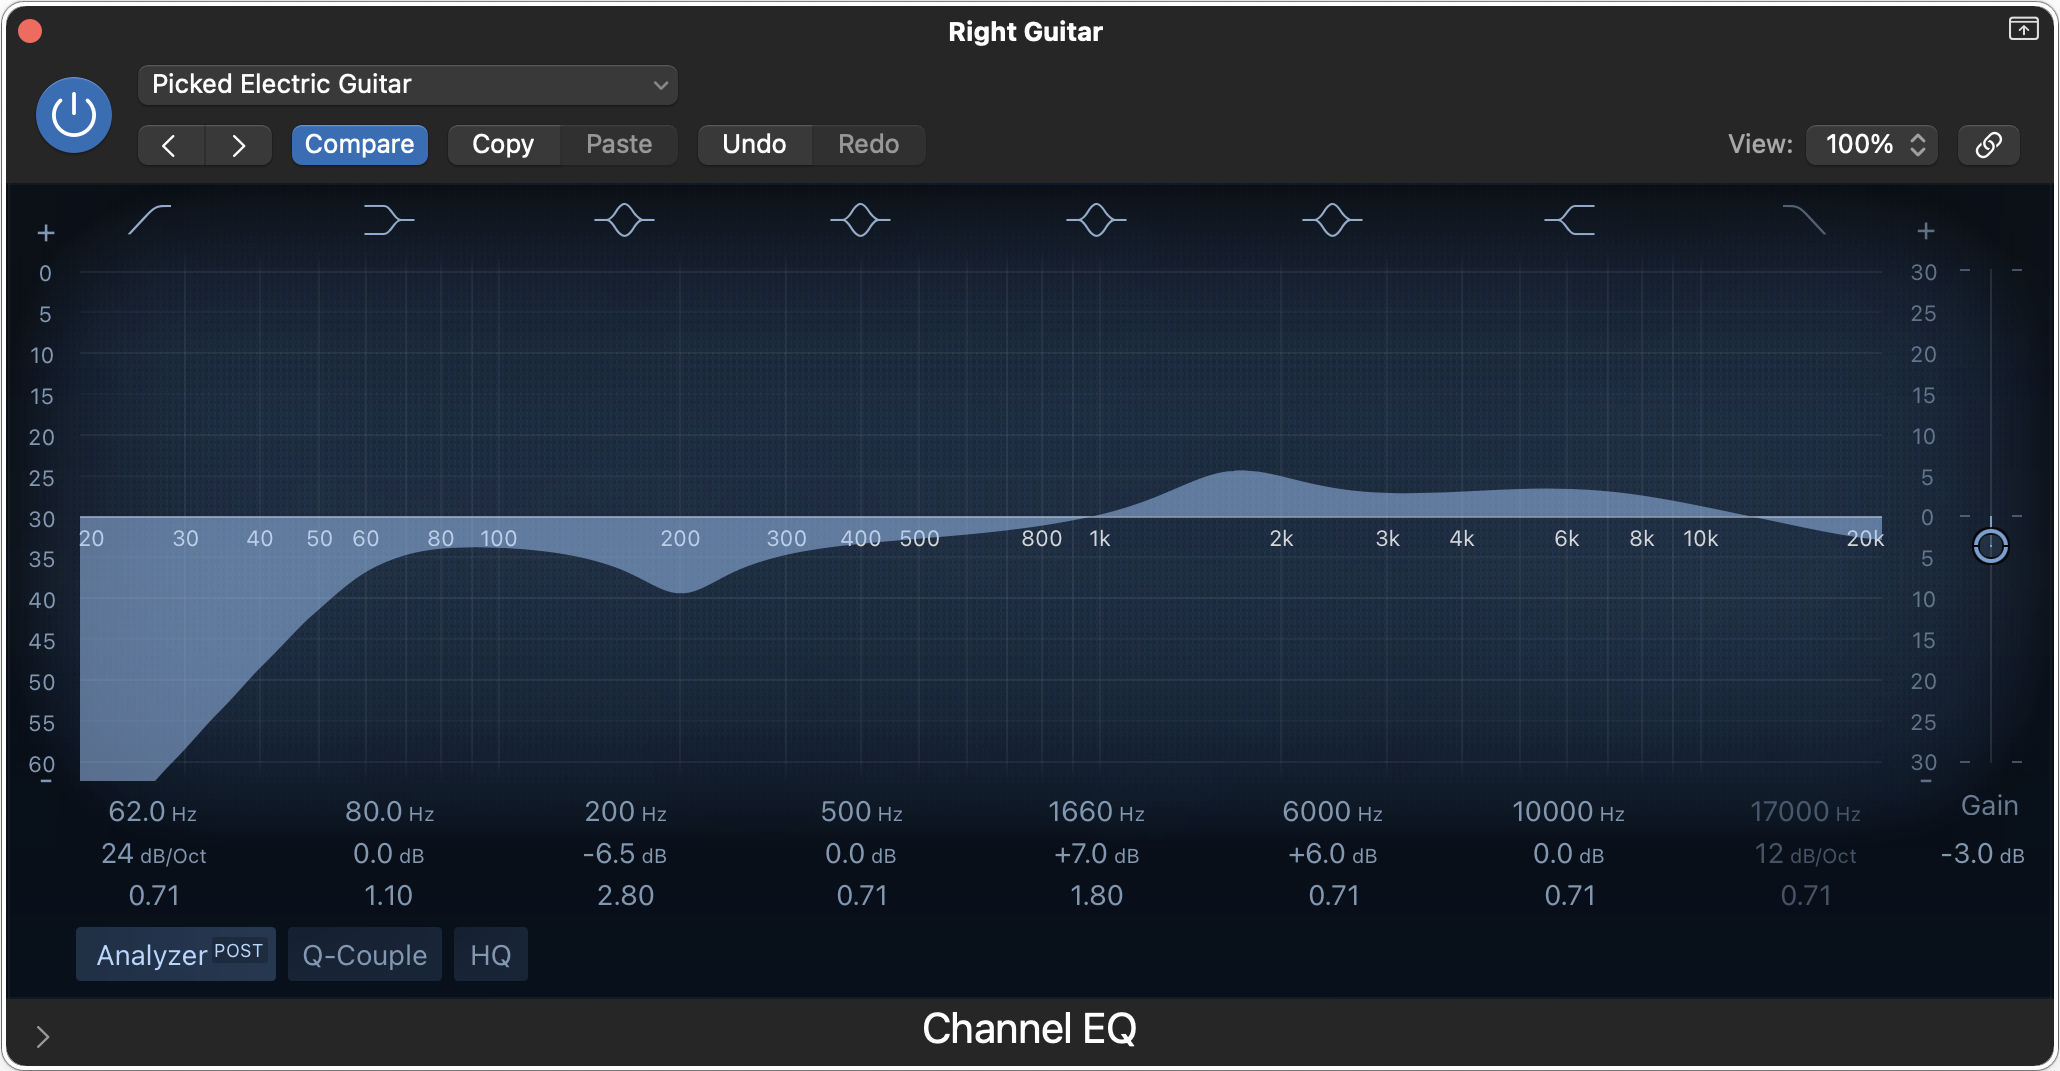Toggle the 200 Hz parametric band
The image size is (2060, 1071).
(x=624, y=219)
